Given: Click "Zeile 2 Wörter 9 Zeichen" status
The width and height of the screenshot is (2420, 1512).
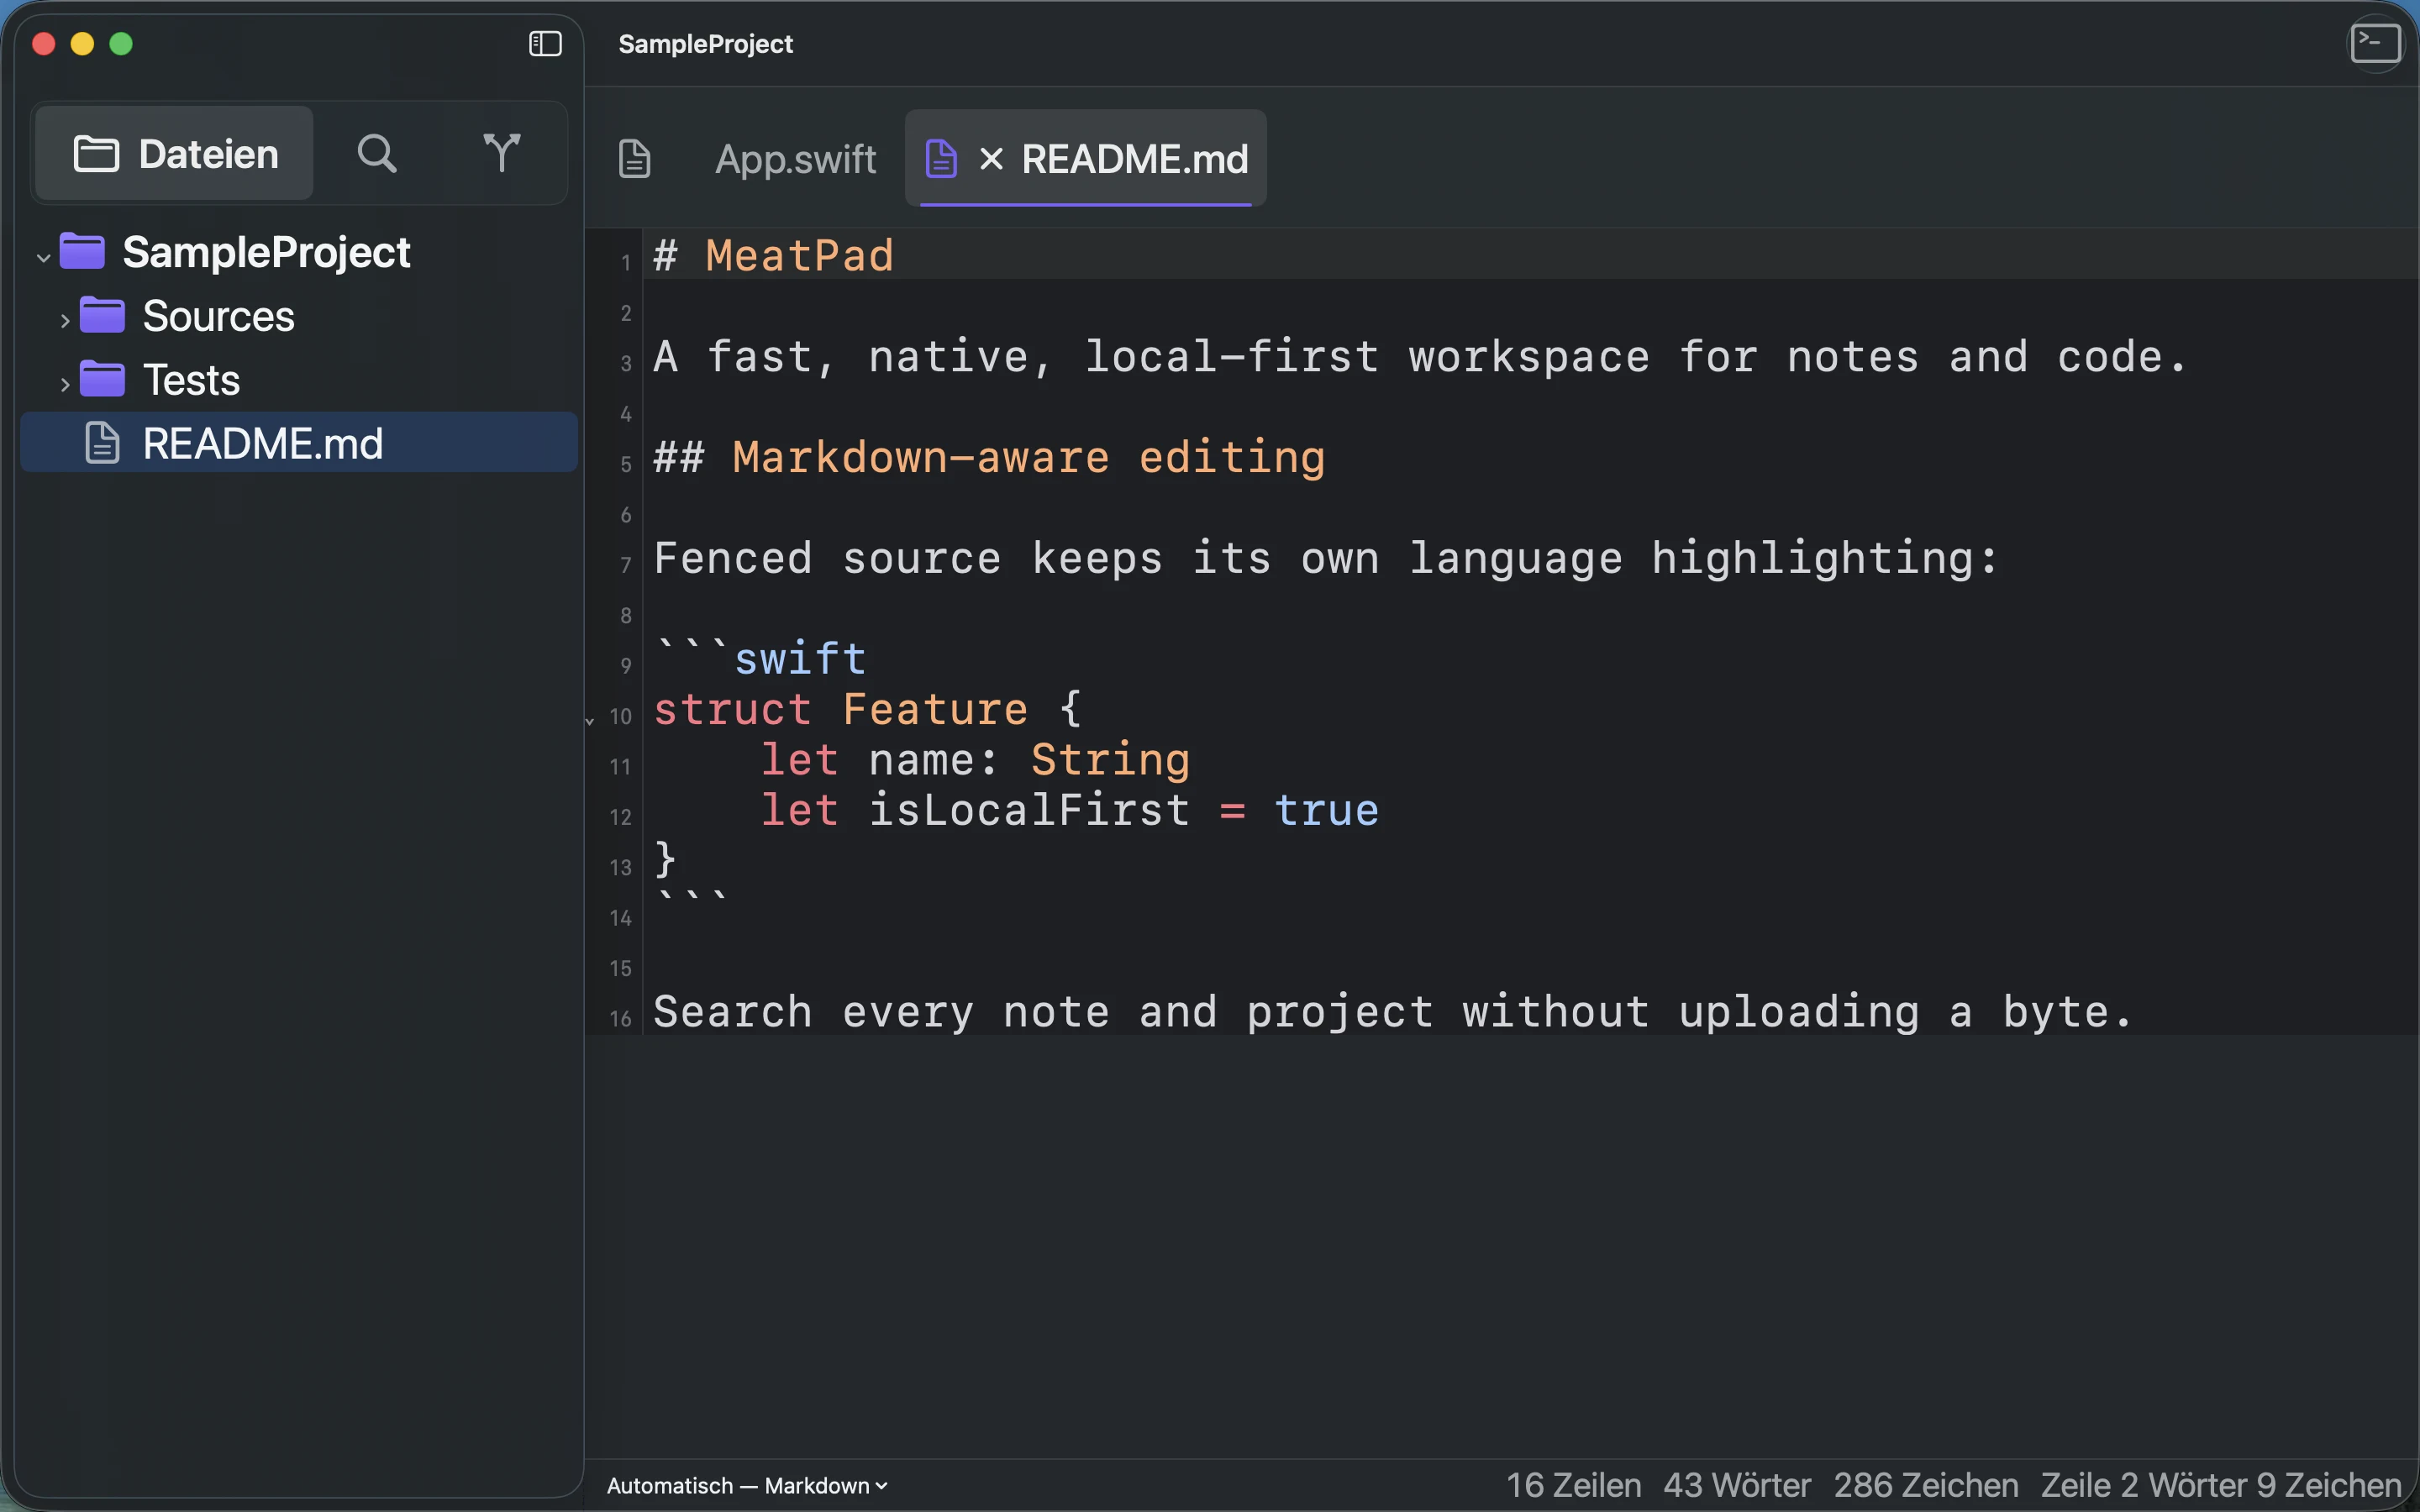Looking at the screenshot, I should point(2221,1486).
